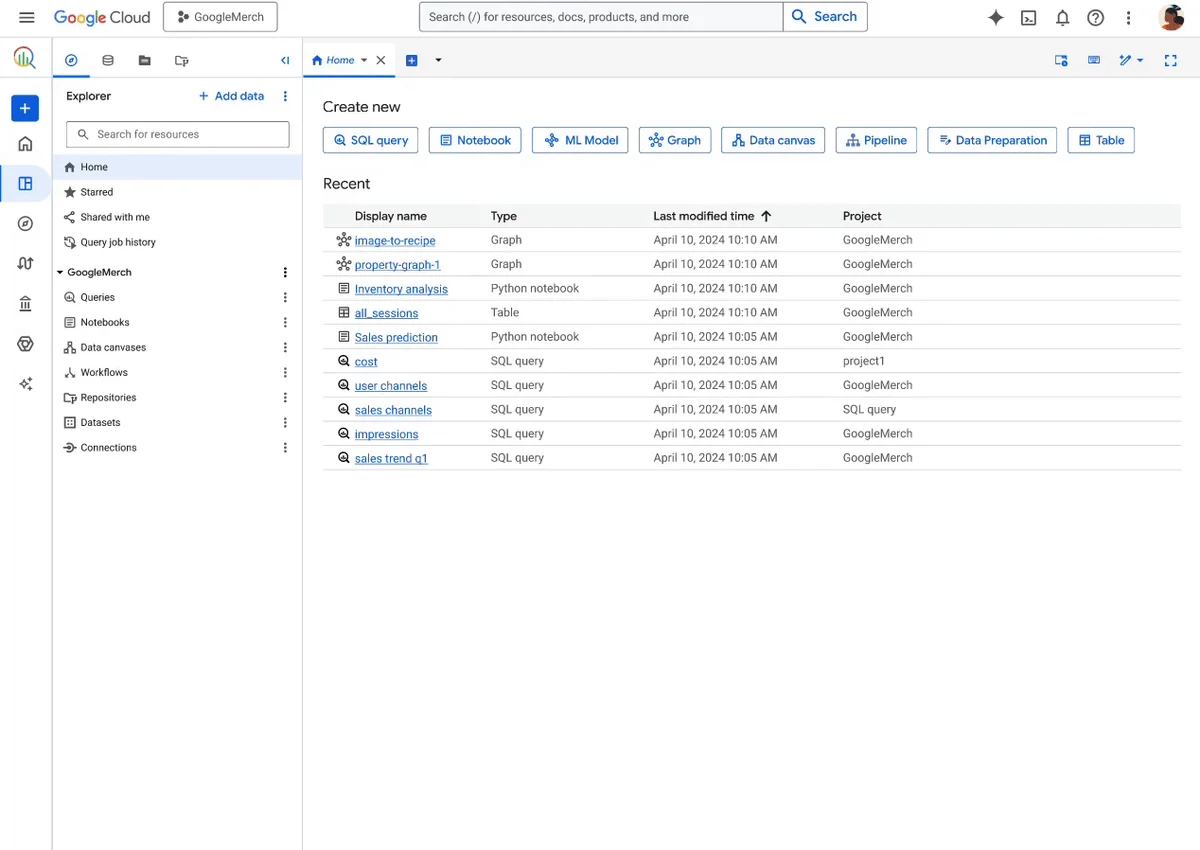Open the Inventory analysis notebook link
Screen dimensions: 1200x850
401,289
